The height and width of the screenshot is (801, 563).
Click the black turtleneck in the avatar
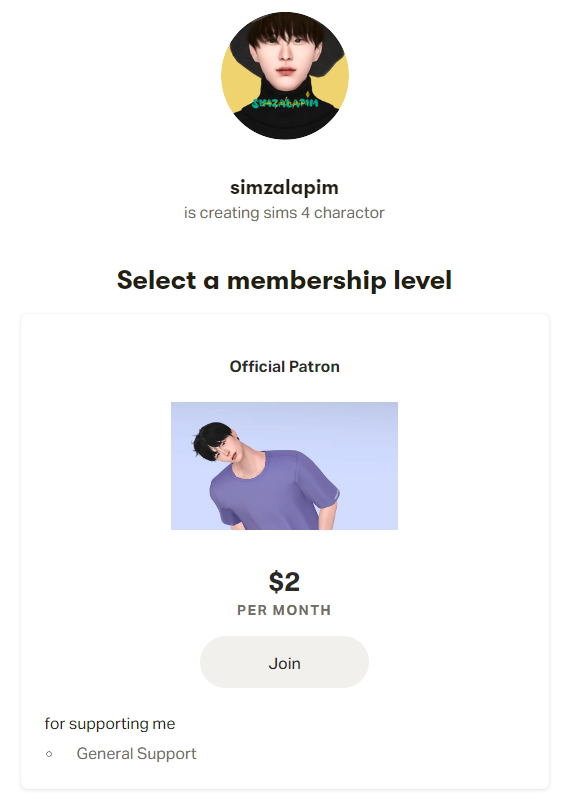(x=285, y=120)
